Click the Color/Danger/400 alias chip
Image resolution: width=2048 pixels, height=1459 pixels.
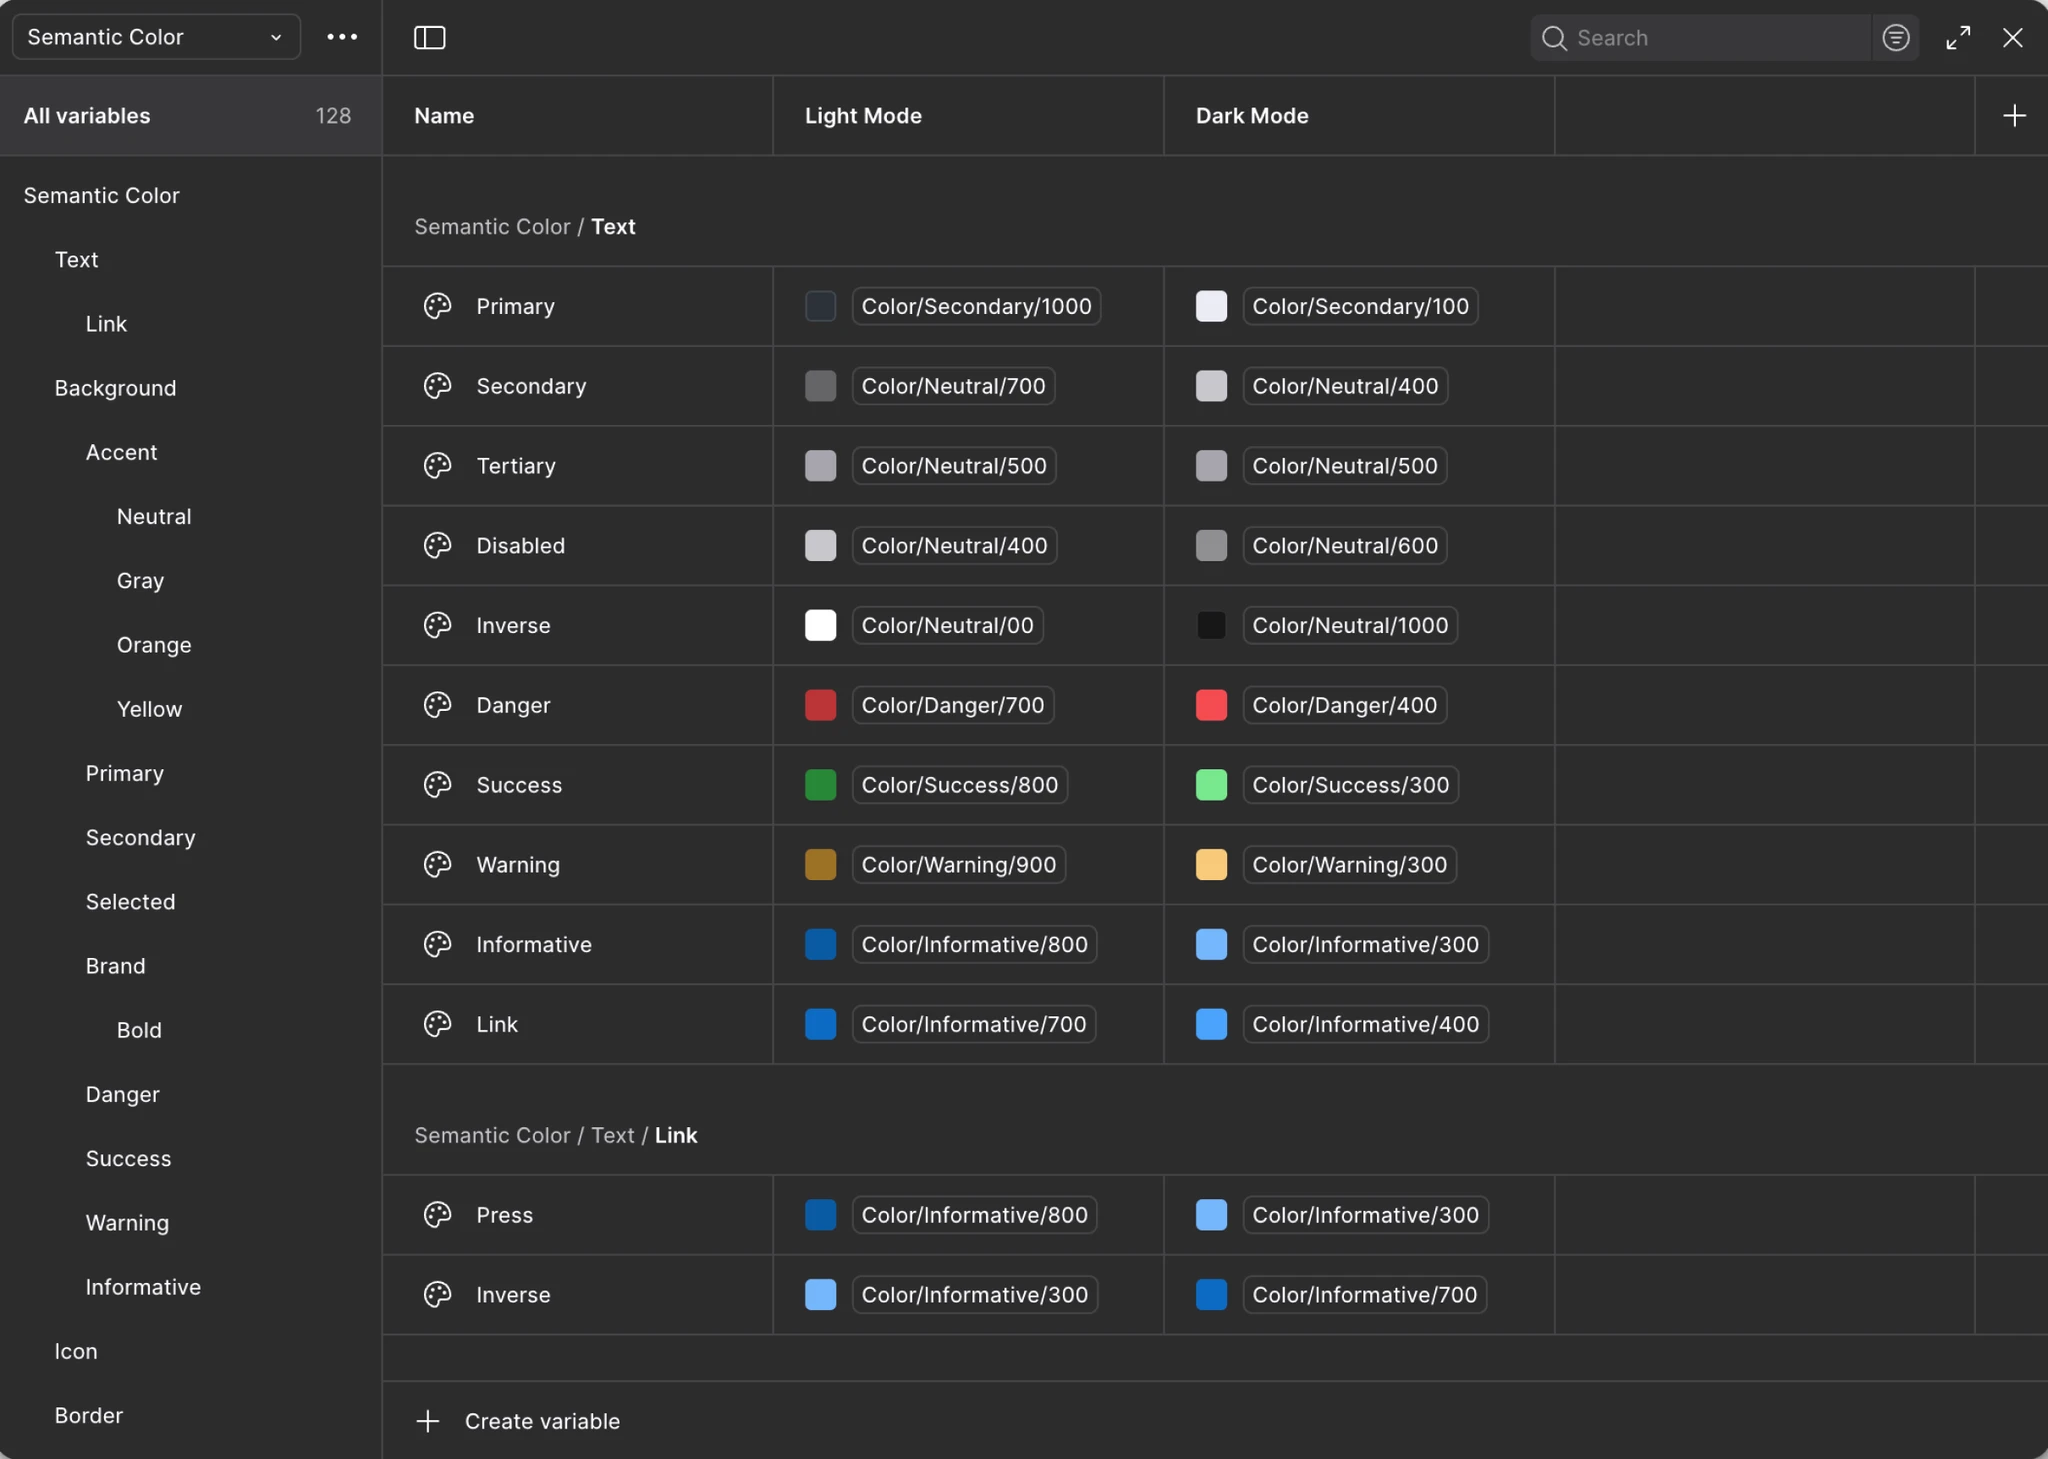pyautogui.click(x=1344, y=705)
